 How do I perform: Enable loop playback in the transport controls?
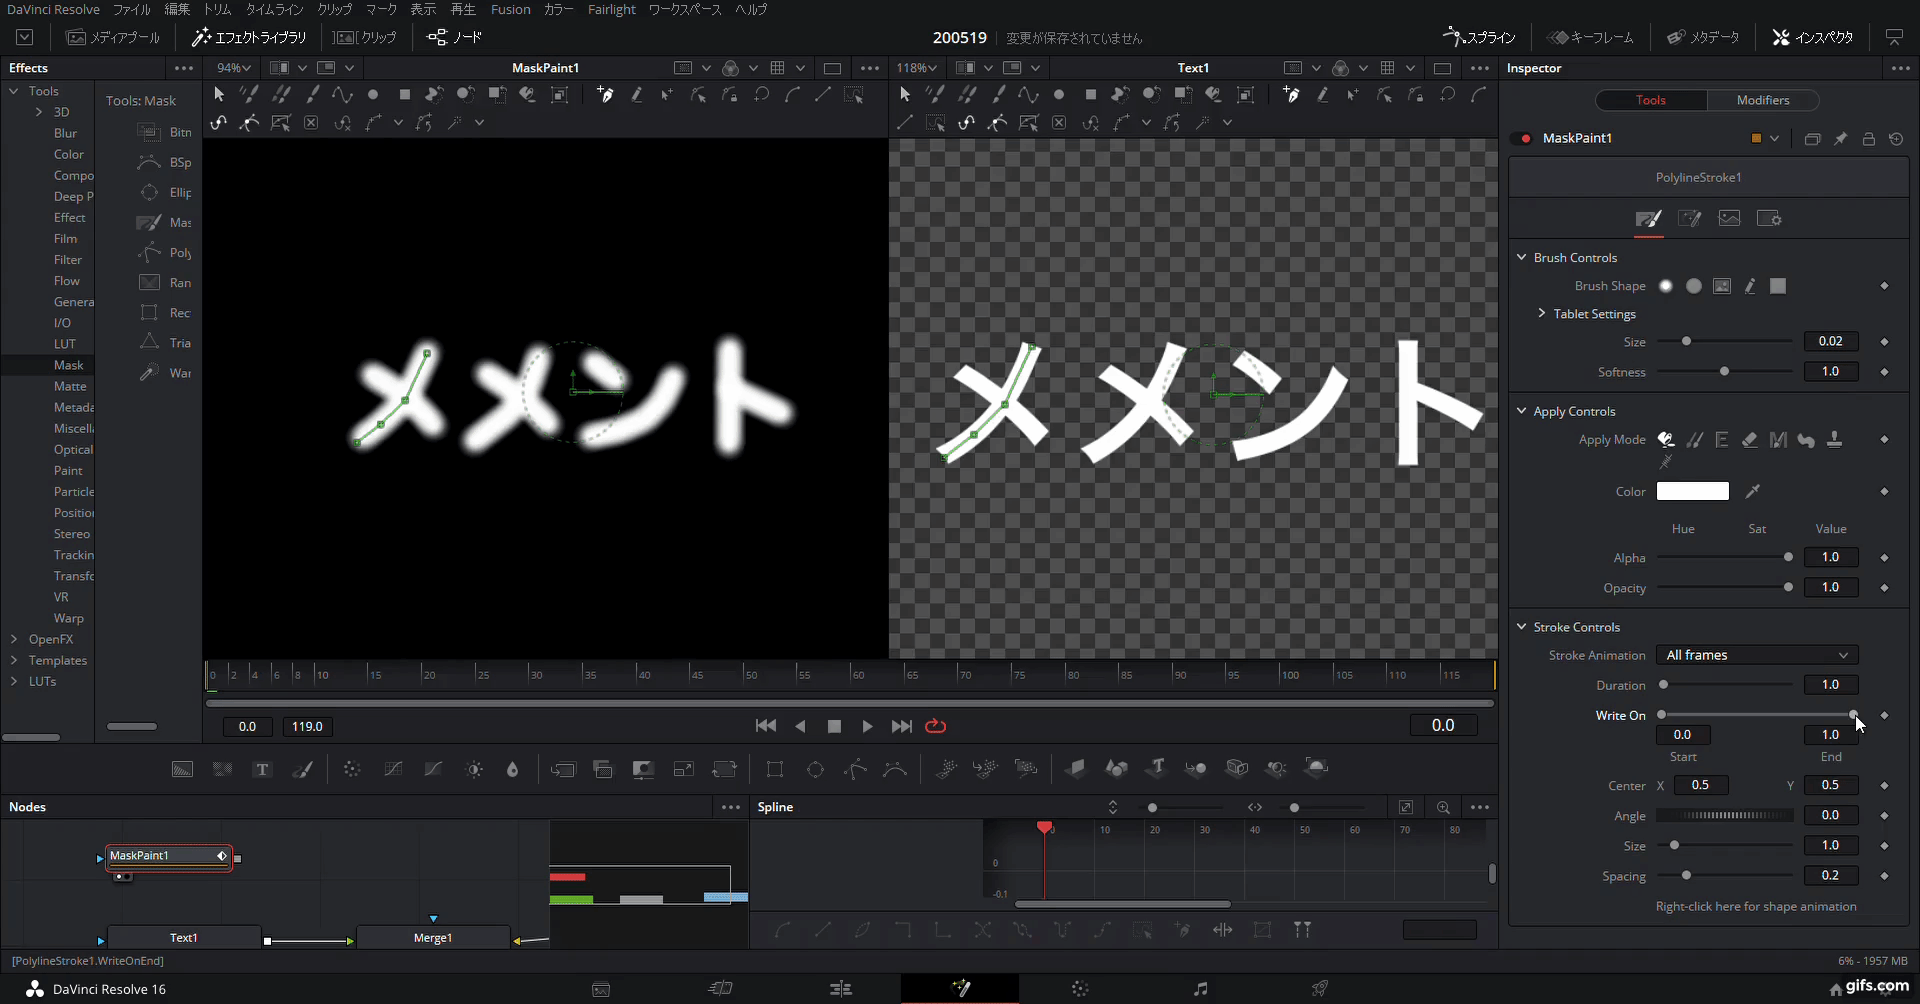click(936, 726)
